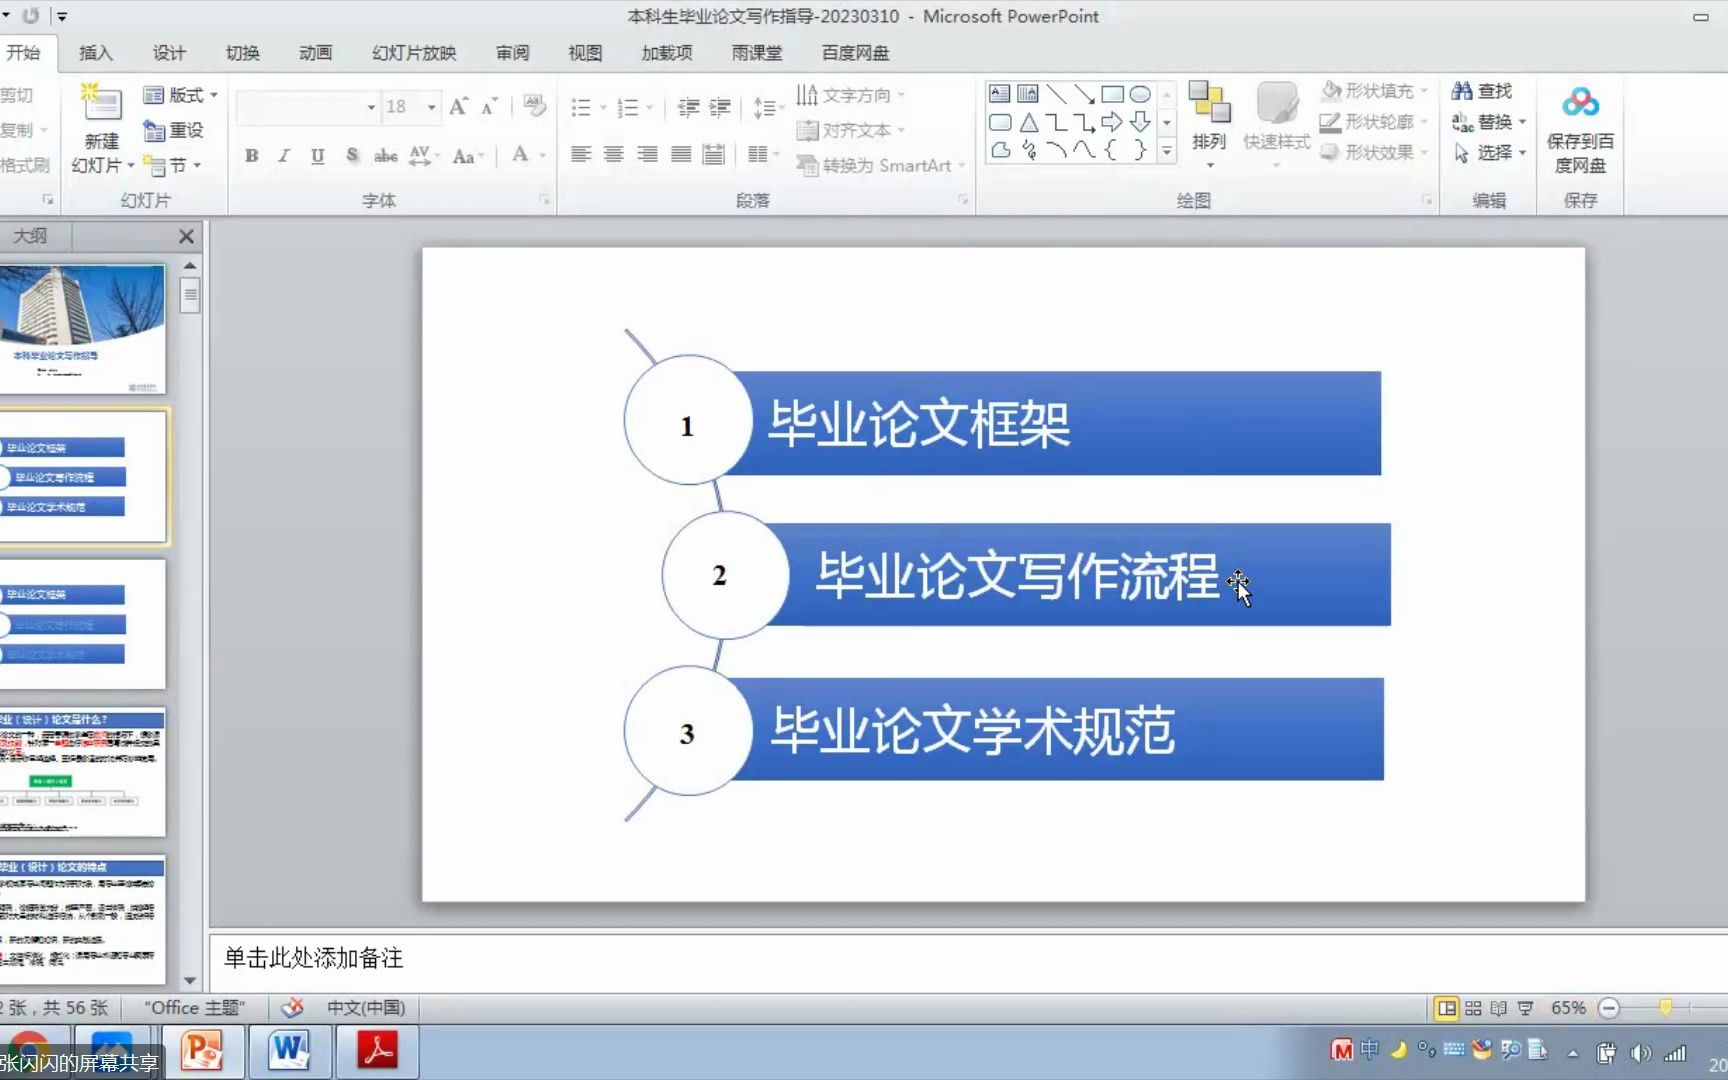
Task: Open the 查找 (Find) tool
Action: 1483,90
